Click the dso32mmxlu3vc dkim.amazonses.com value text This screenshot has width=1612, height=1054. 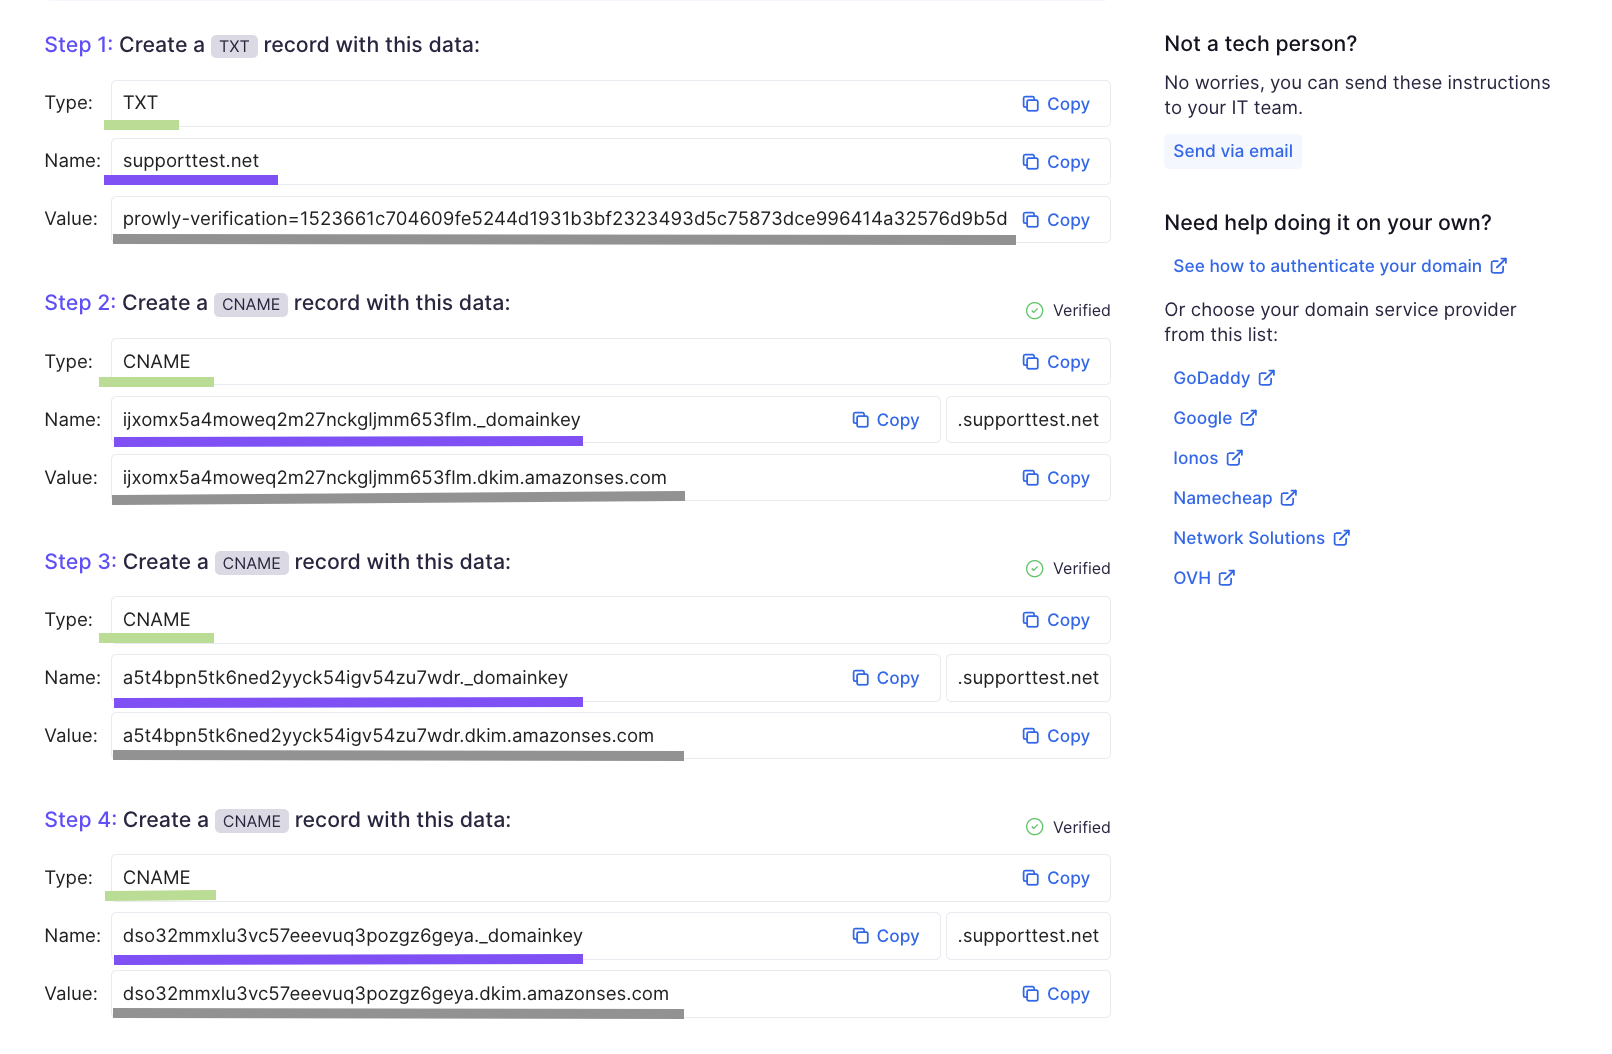[395, 994]
